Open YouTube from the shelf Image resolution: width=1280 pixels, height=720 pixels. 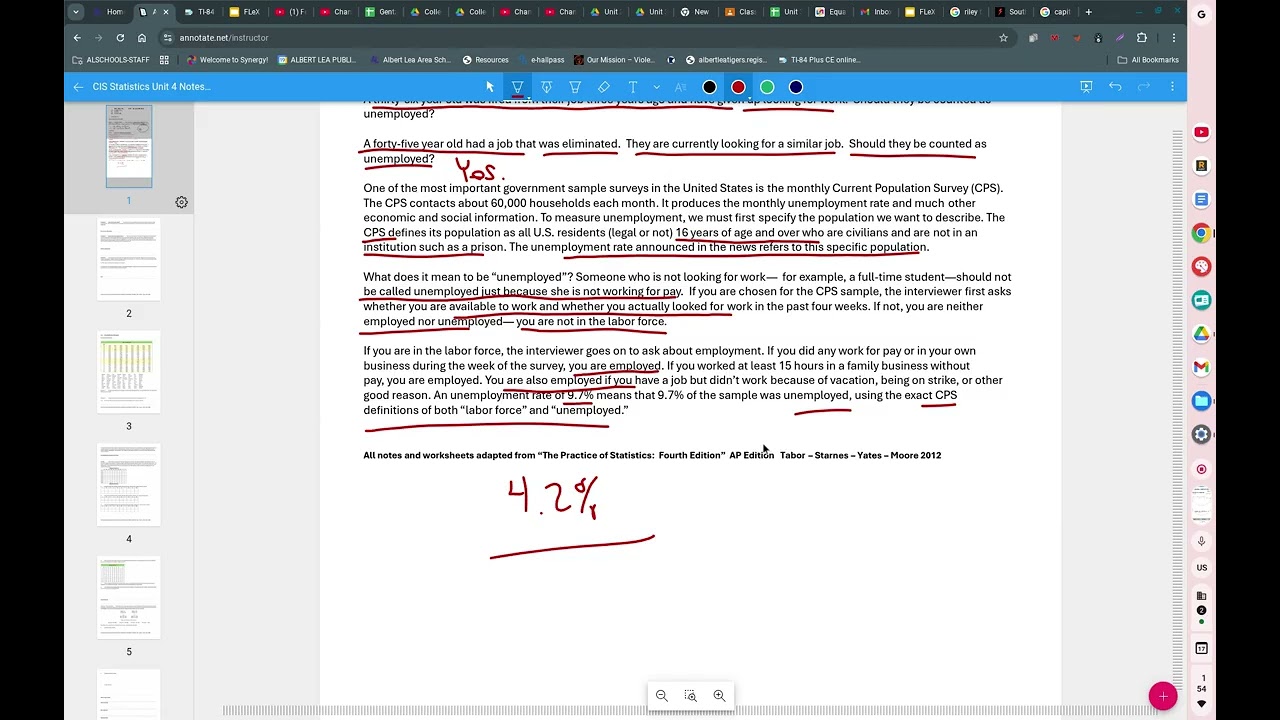pos(1201,132)
